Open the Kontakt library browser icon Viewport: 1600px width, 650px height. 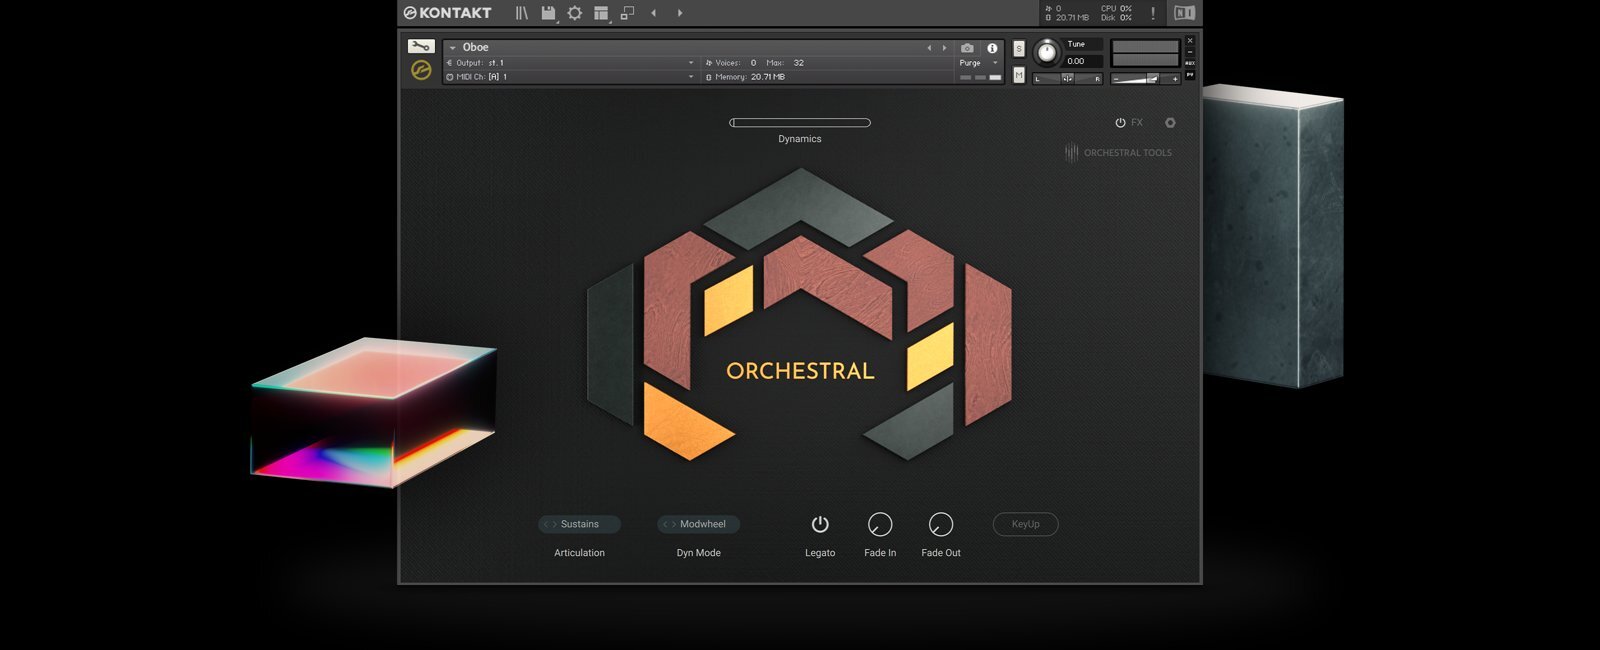click(521, 13)
